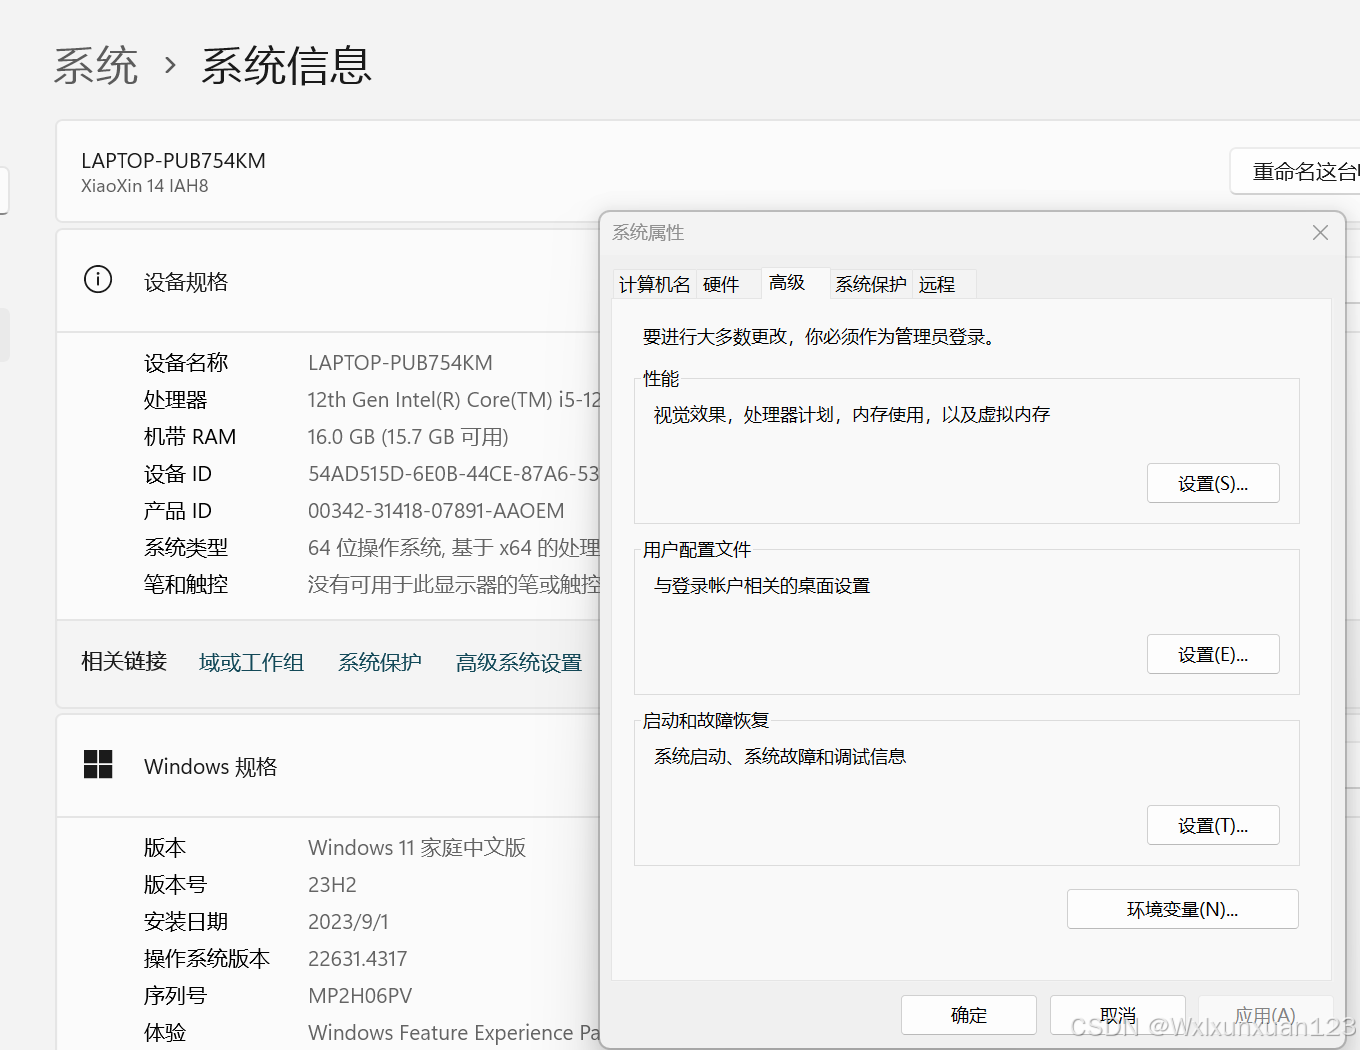This screenshot has width=1360, height=1050.
Task: Click the 机带 RAM label
Action: click(190, 437)
